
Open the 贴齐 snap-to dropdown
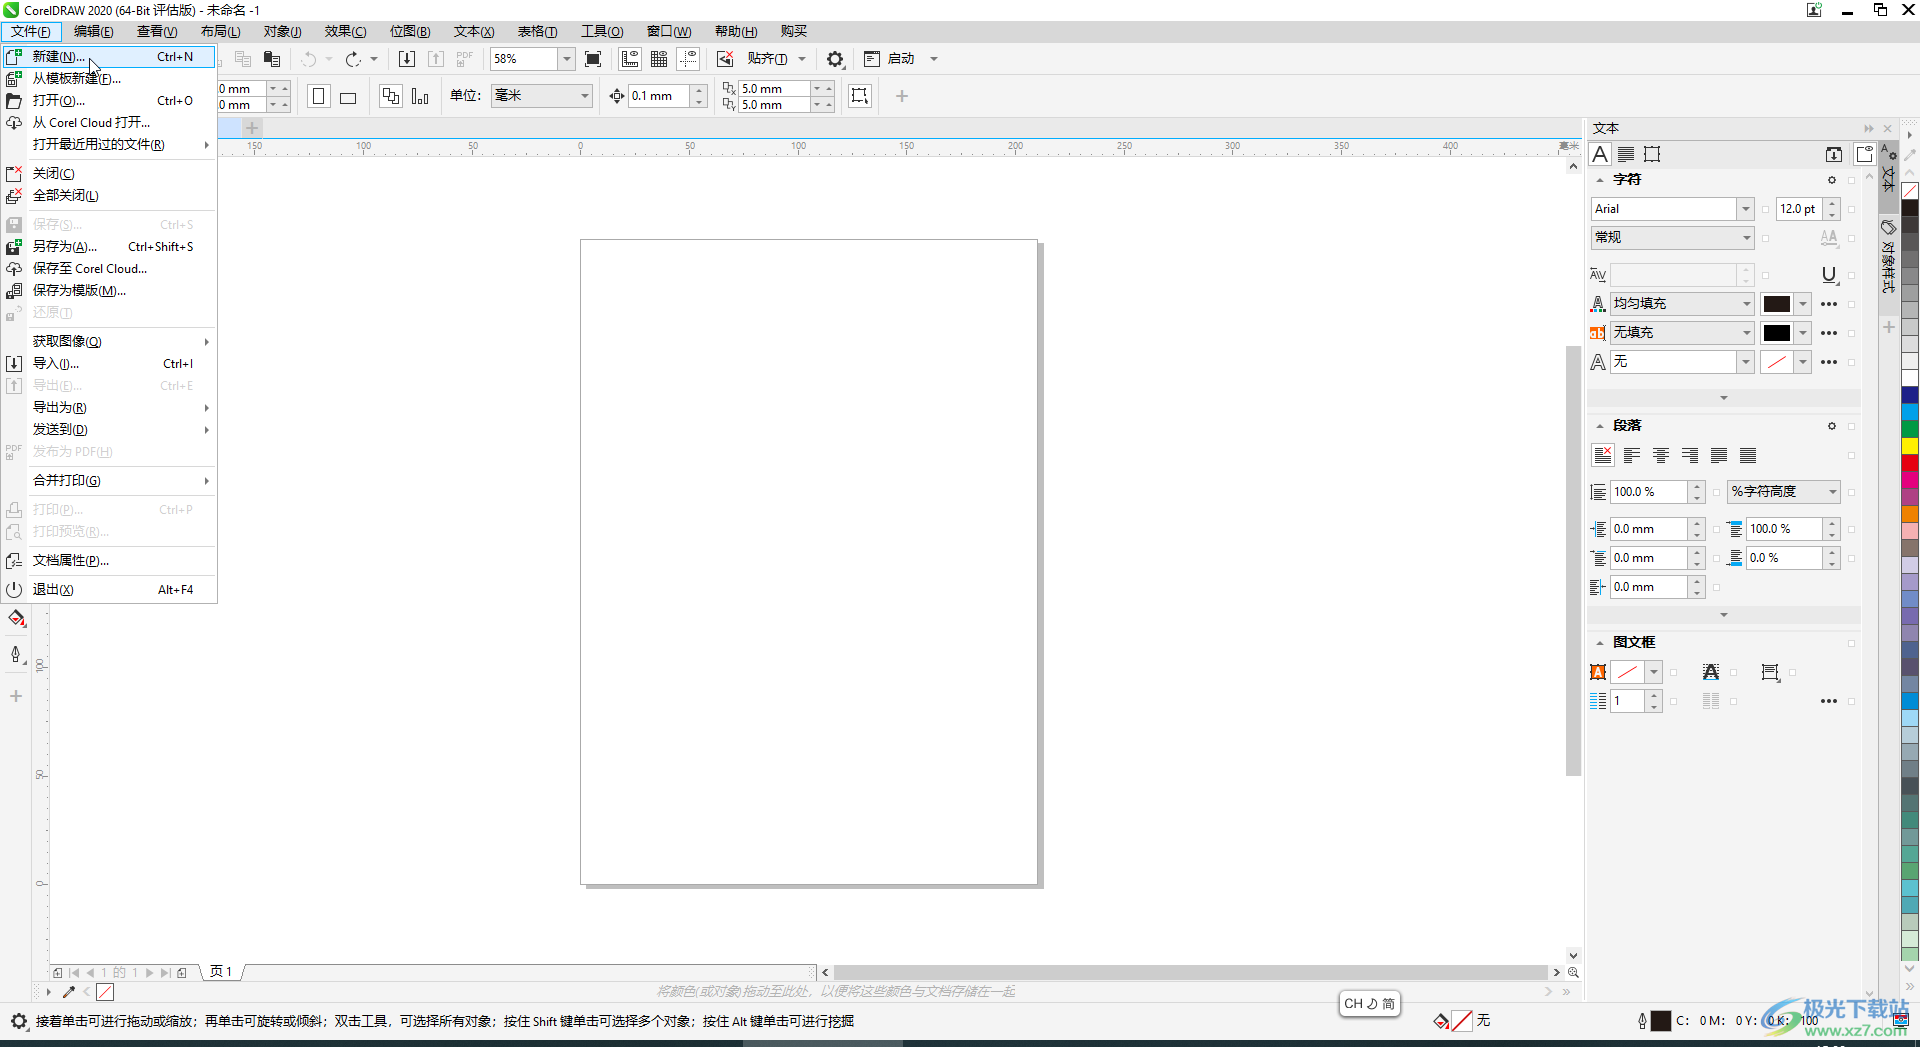802,59
